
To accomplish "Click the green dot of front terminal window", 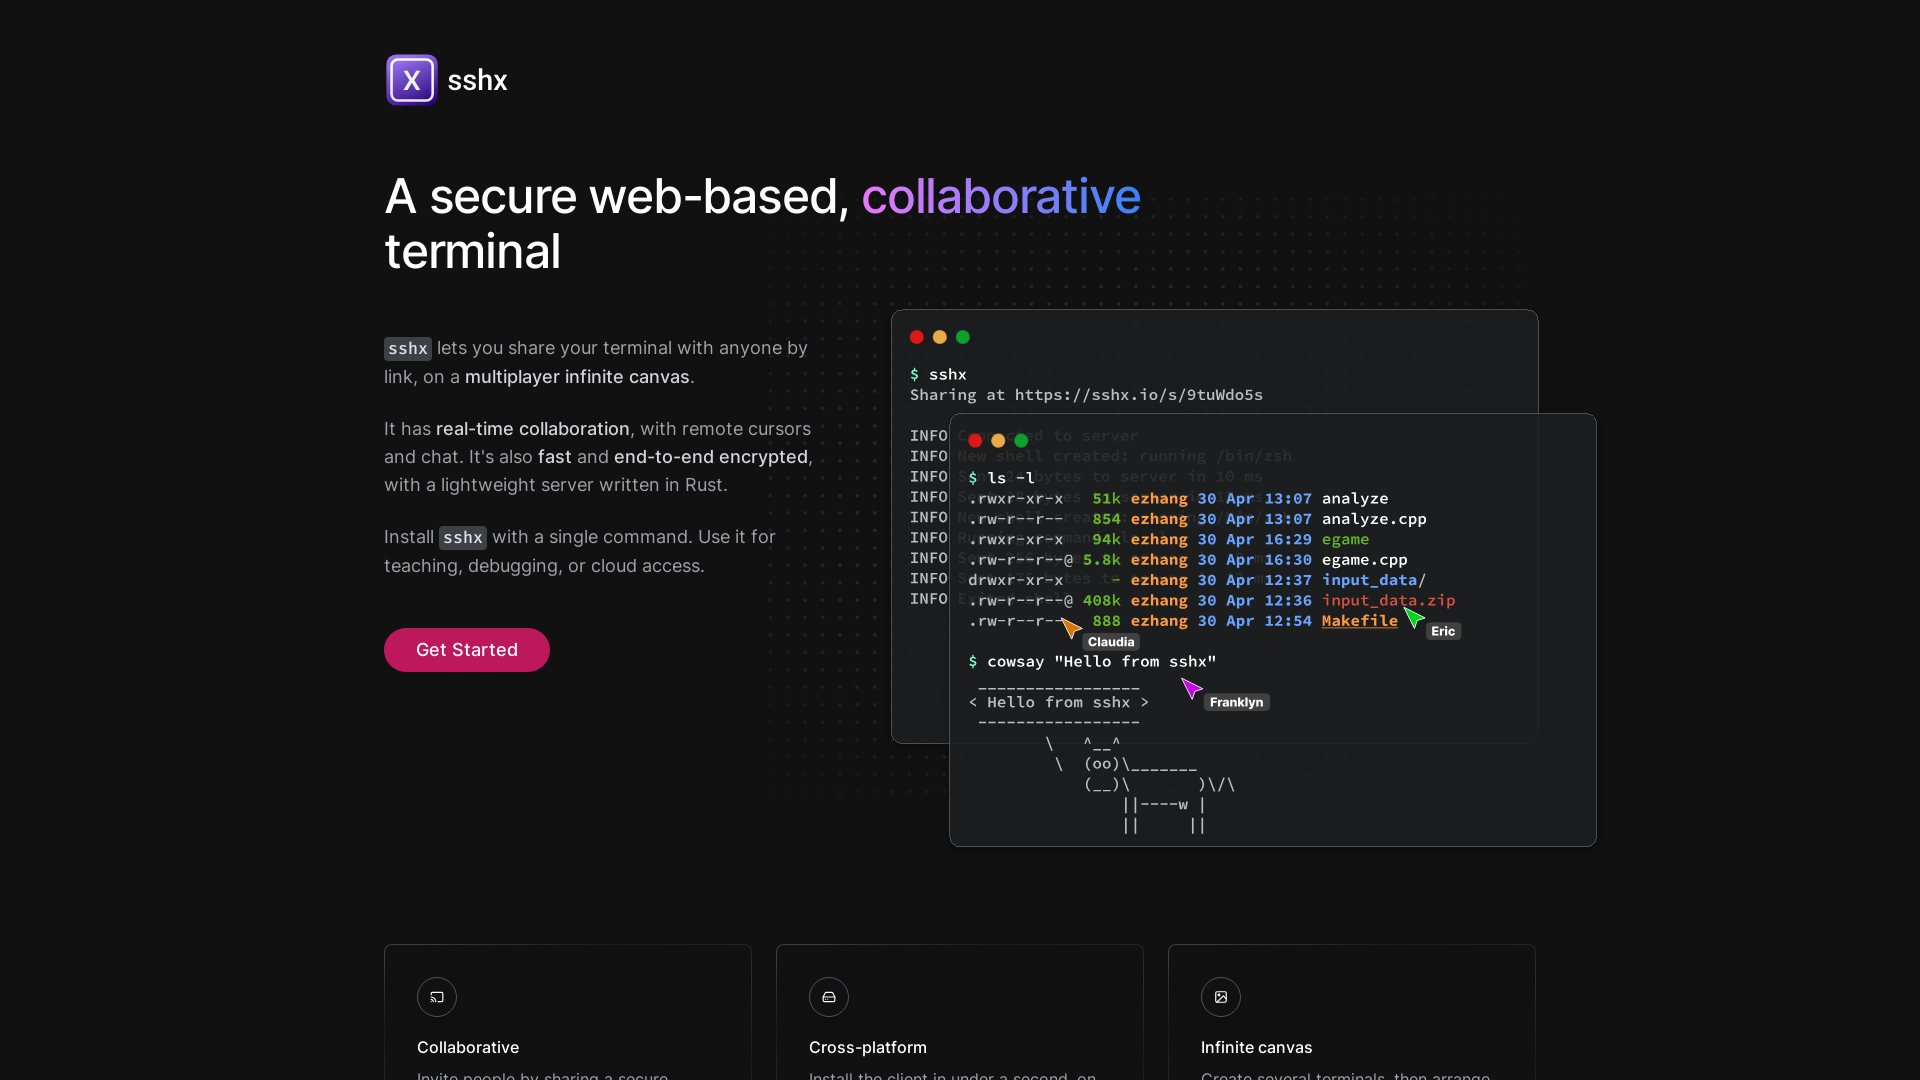I will pos(1021,440).
